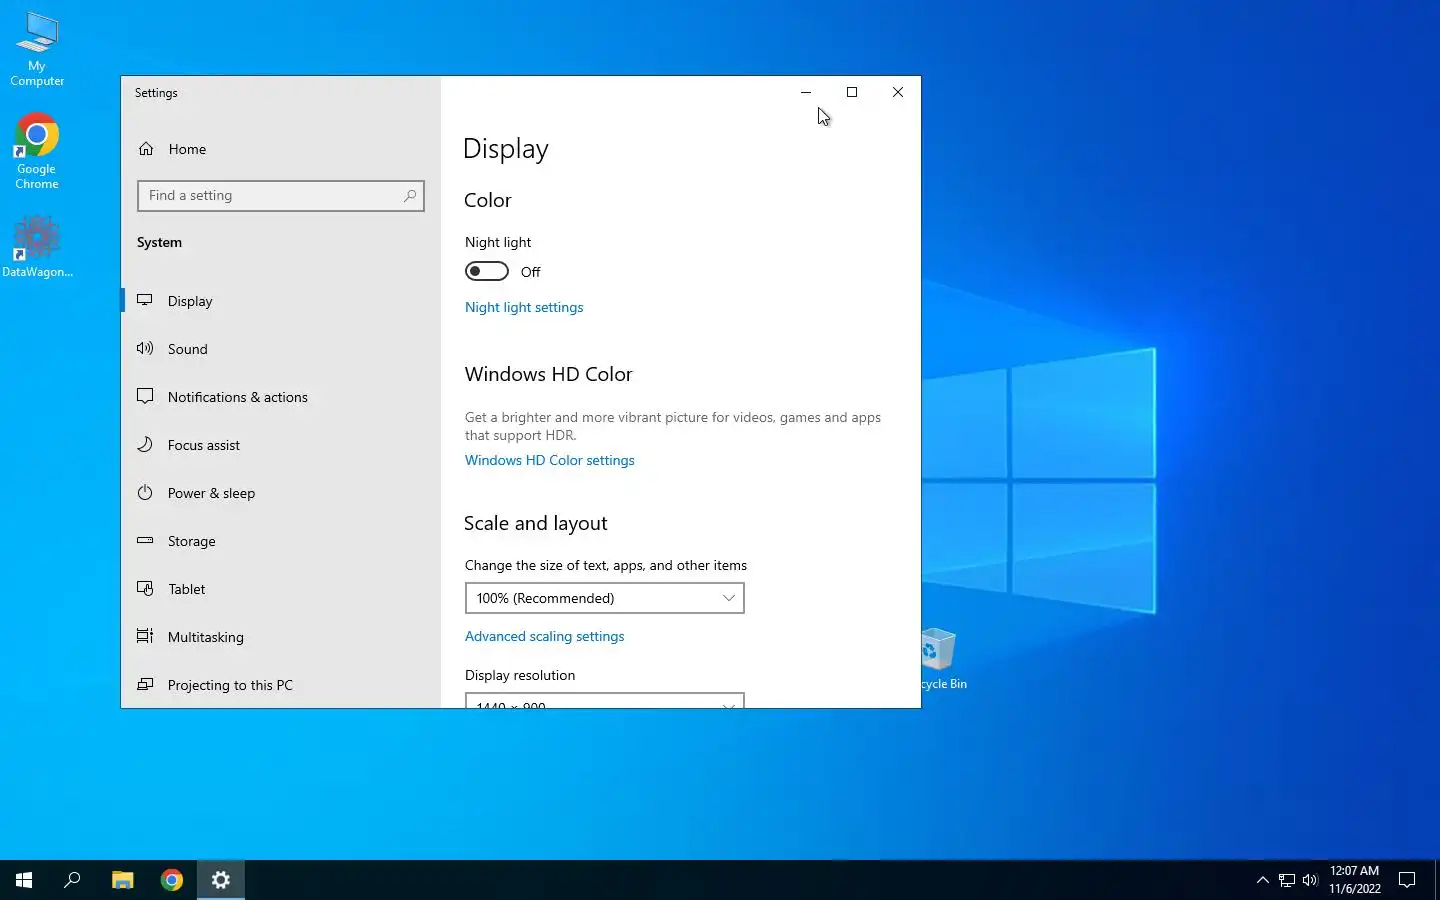Open the scaling 100% (Recommended) dropdown
The width and height of the screenshot is (1440, 900).
click(x=605, y=598)
